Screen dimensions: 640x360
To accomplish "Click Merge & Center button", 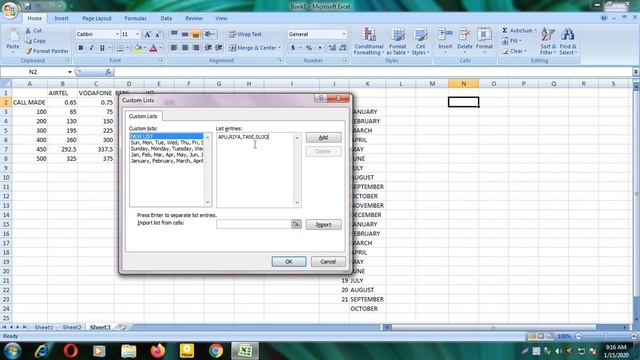I will click(252, 48).
